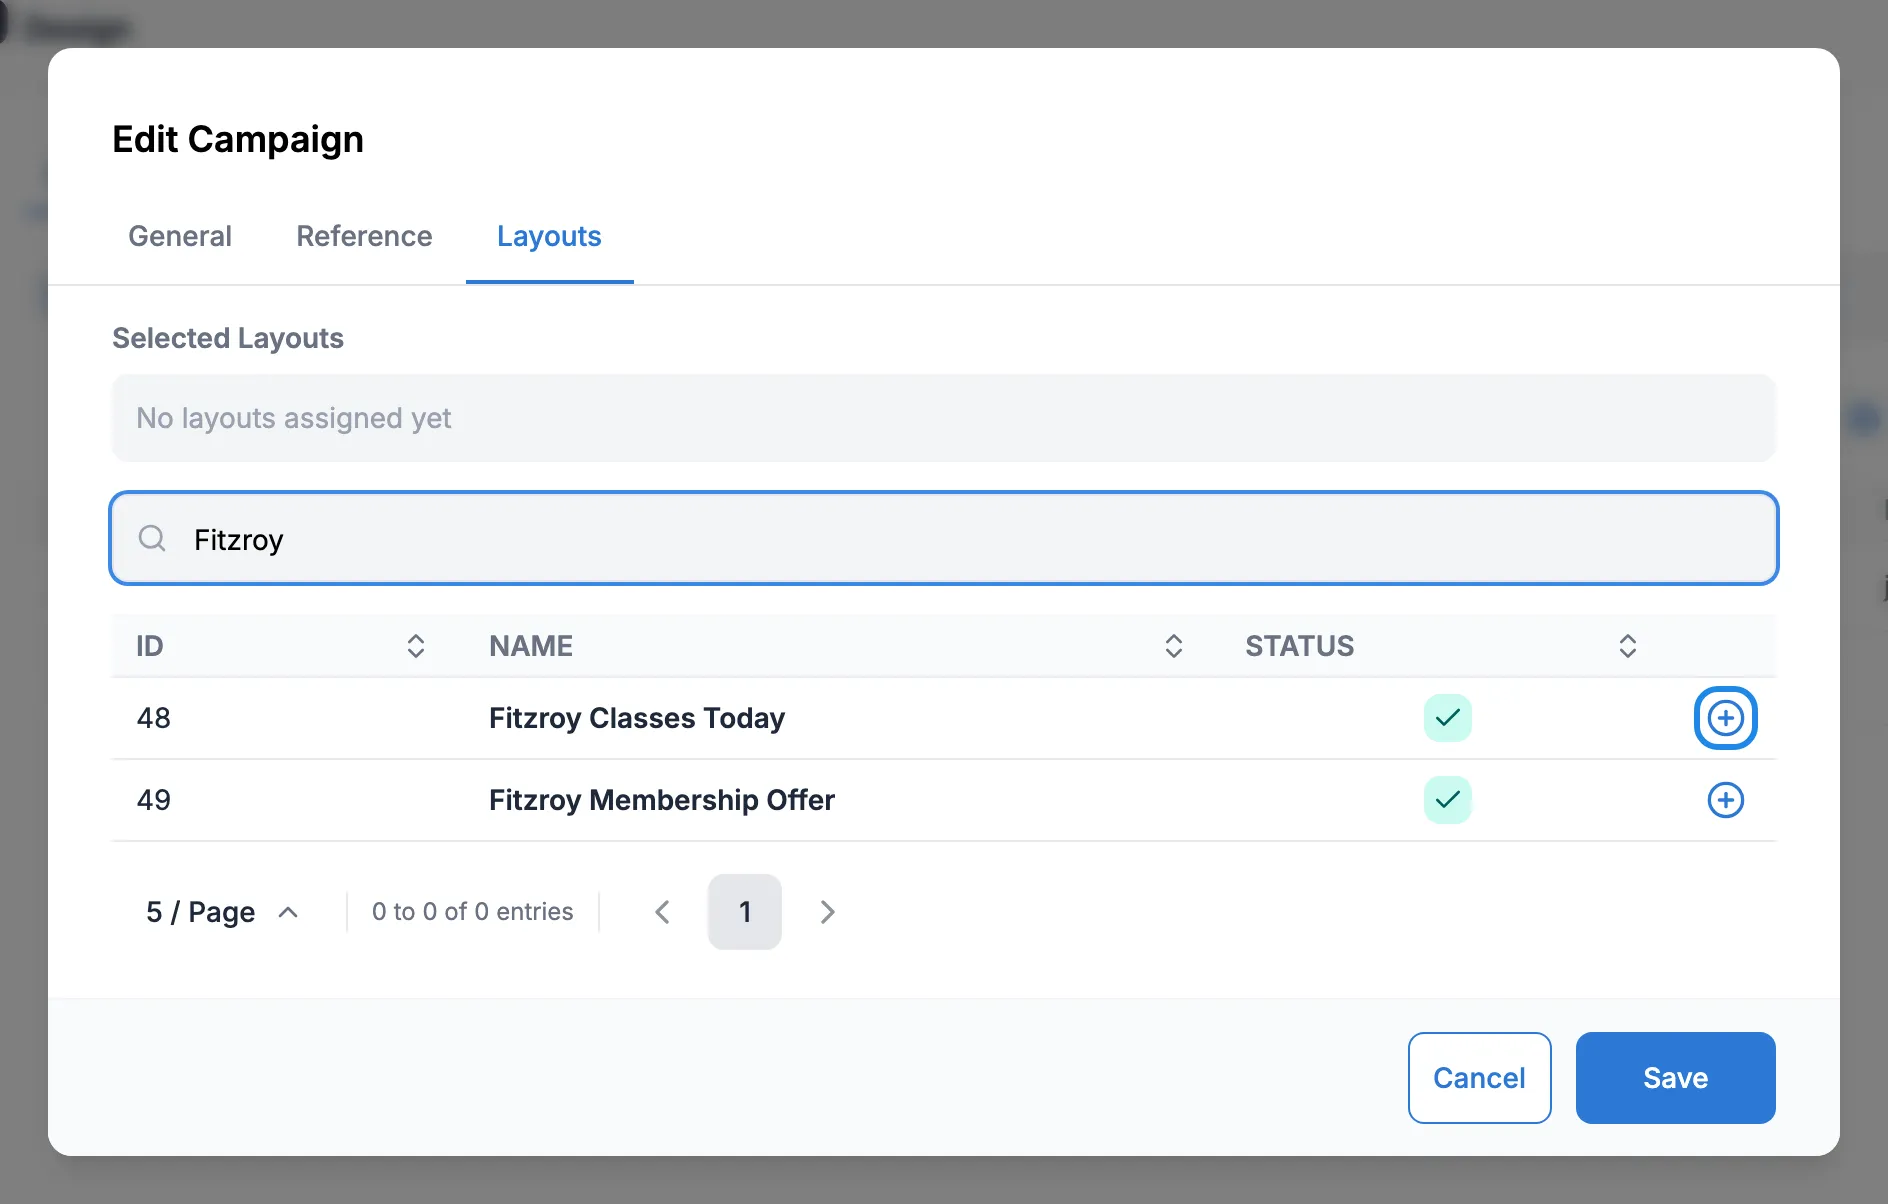This screenshot has height=1204, width=1888.
Task: Add Fitzroy Membership Offer layout
Action: click(1725, 800)
